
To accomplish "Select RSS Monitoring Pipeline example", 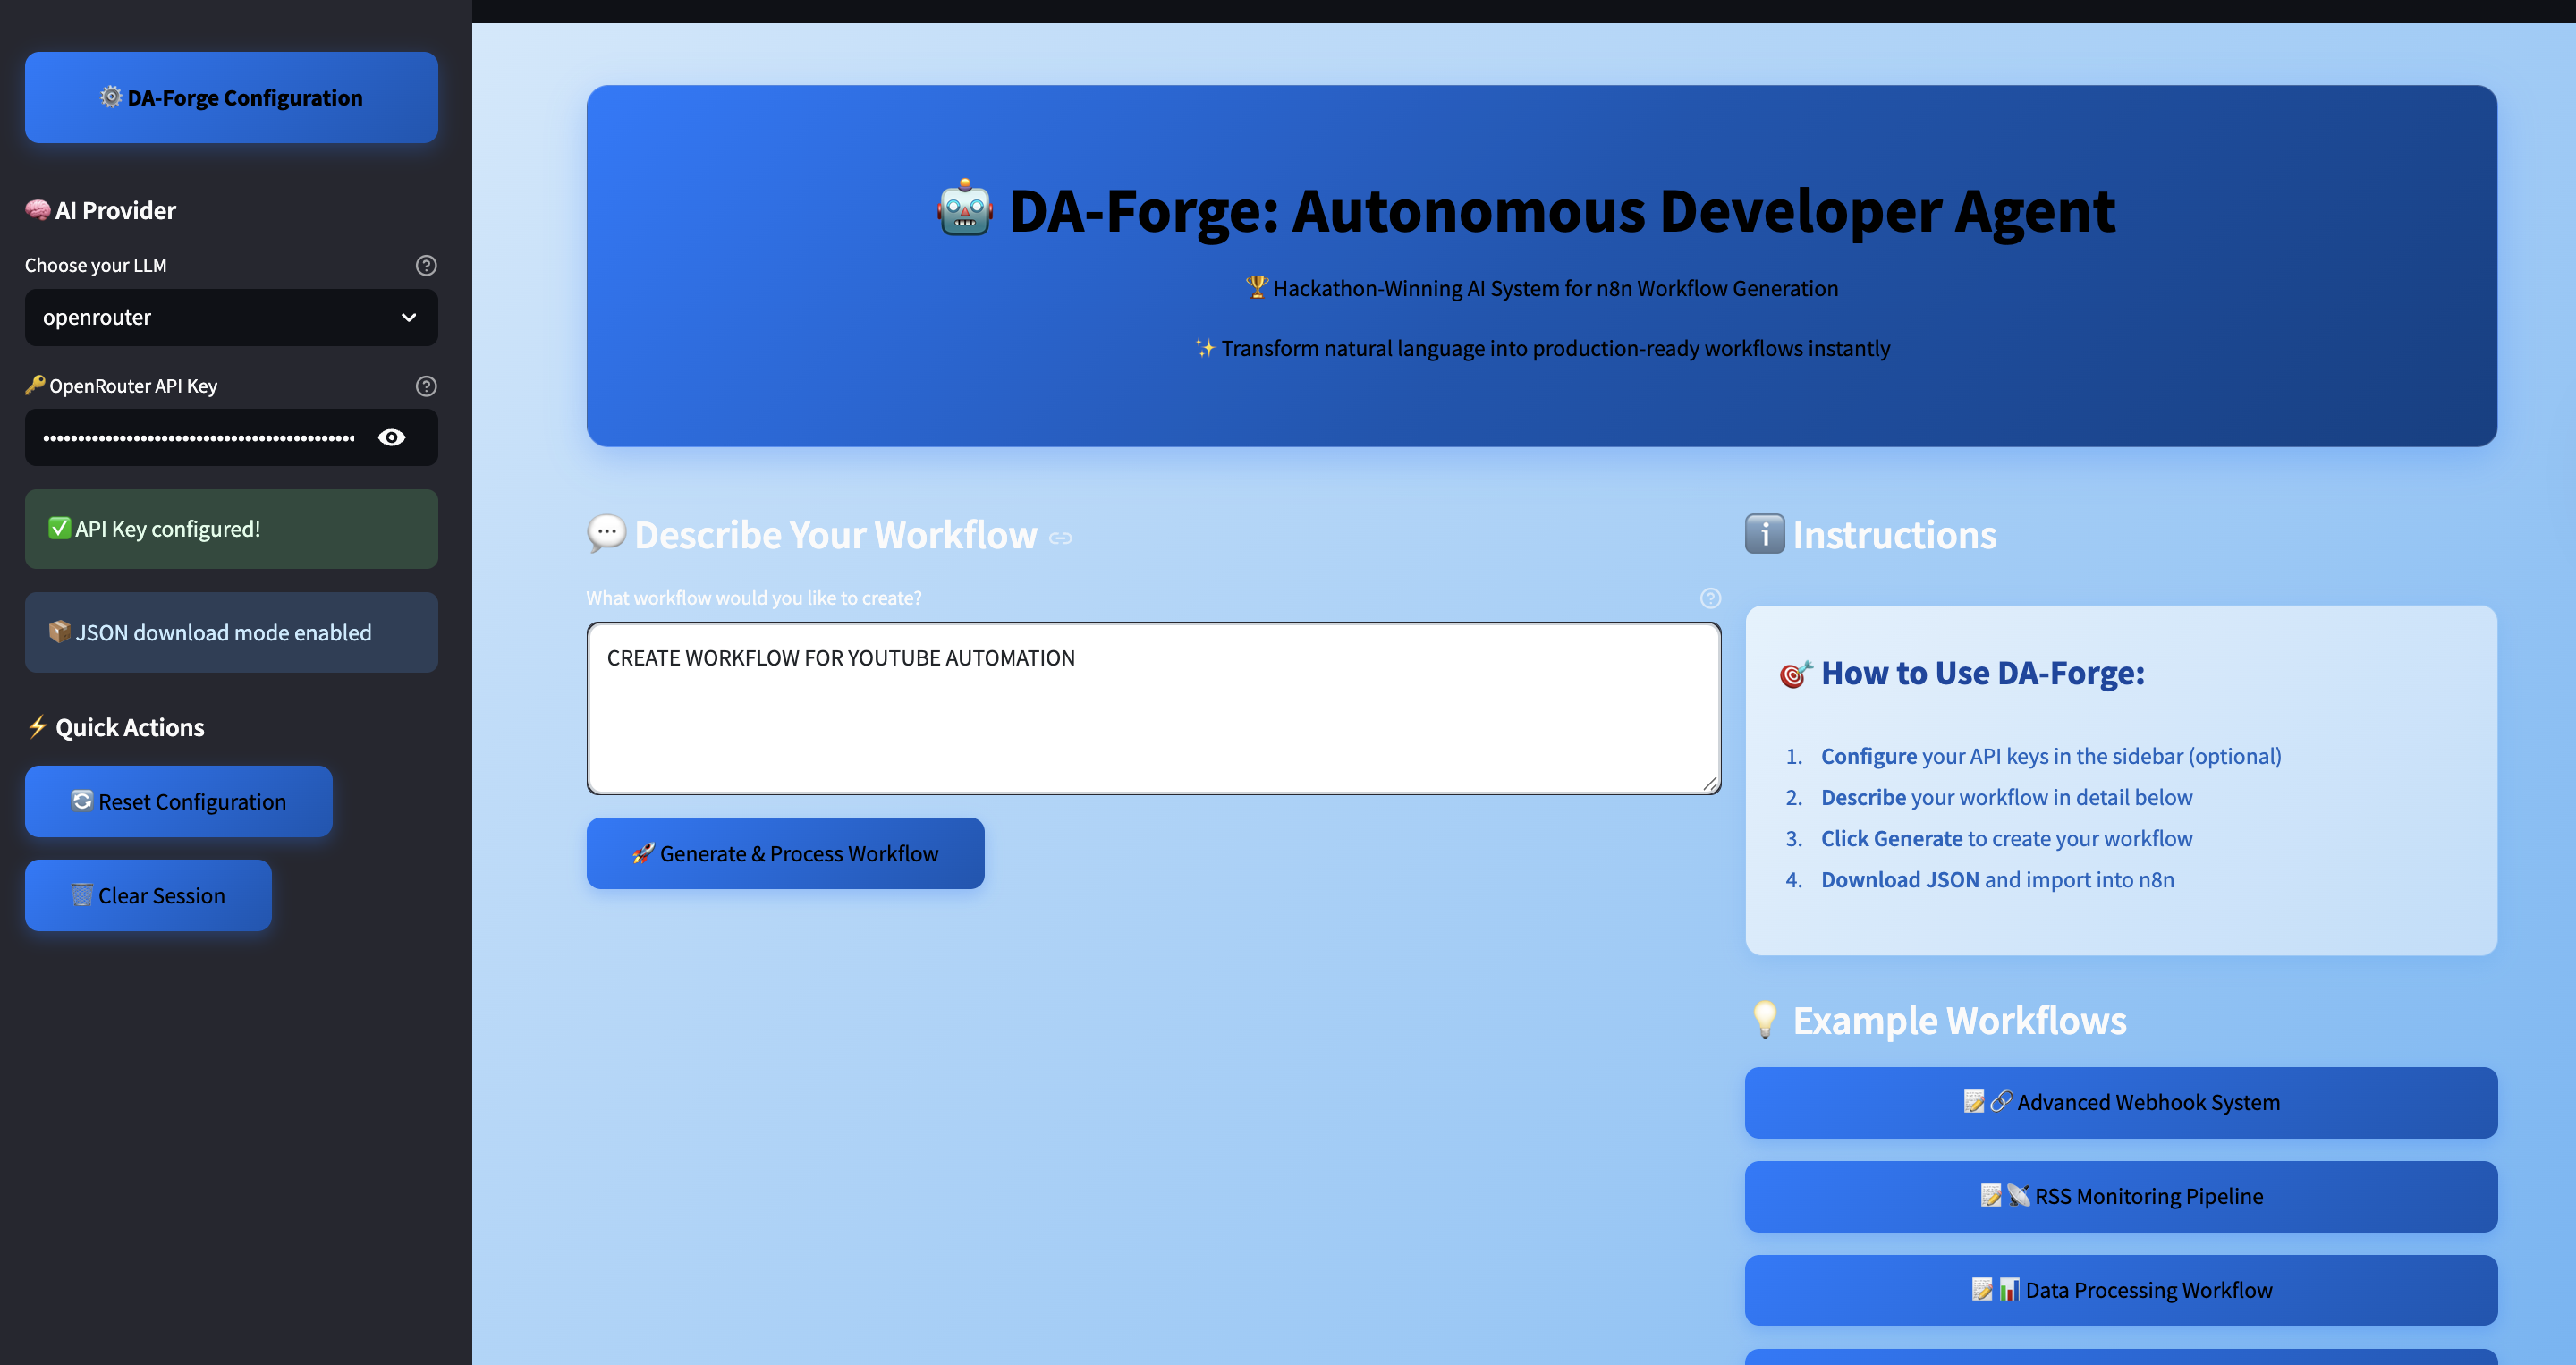I will tap(2120, 1196).
